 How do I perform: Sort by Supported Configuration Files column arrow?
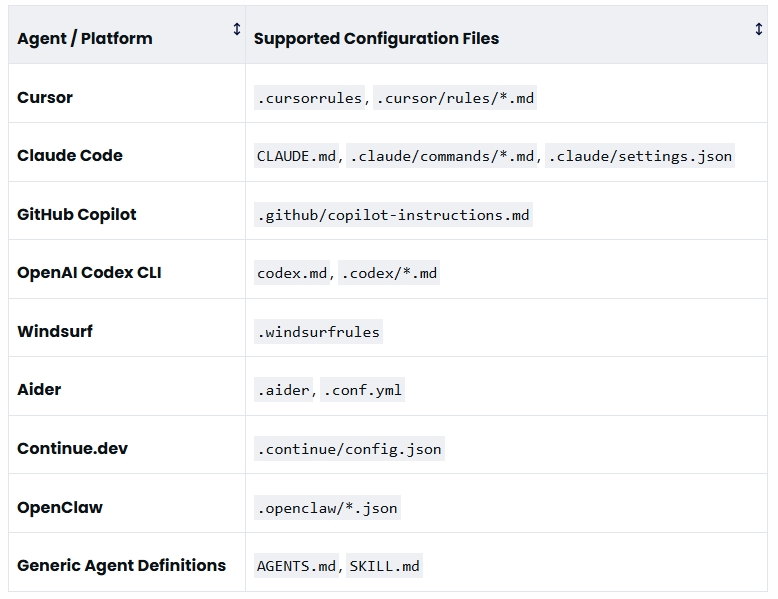[x=758, y=29]
